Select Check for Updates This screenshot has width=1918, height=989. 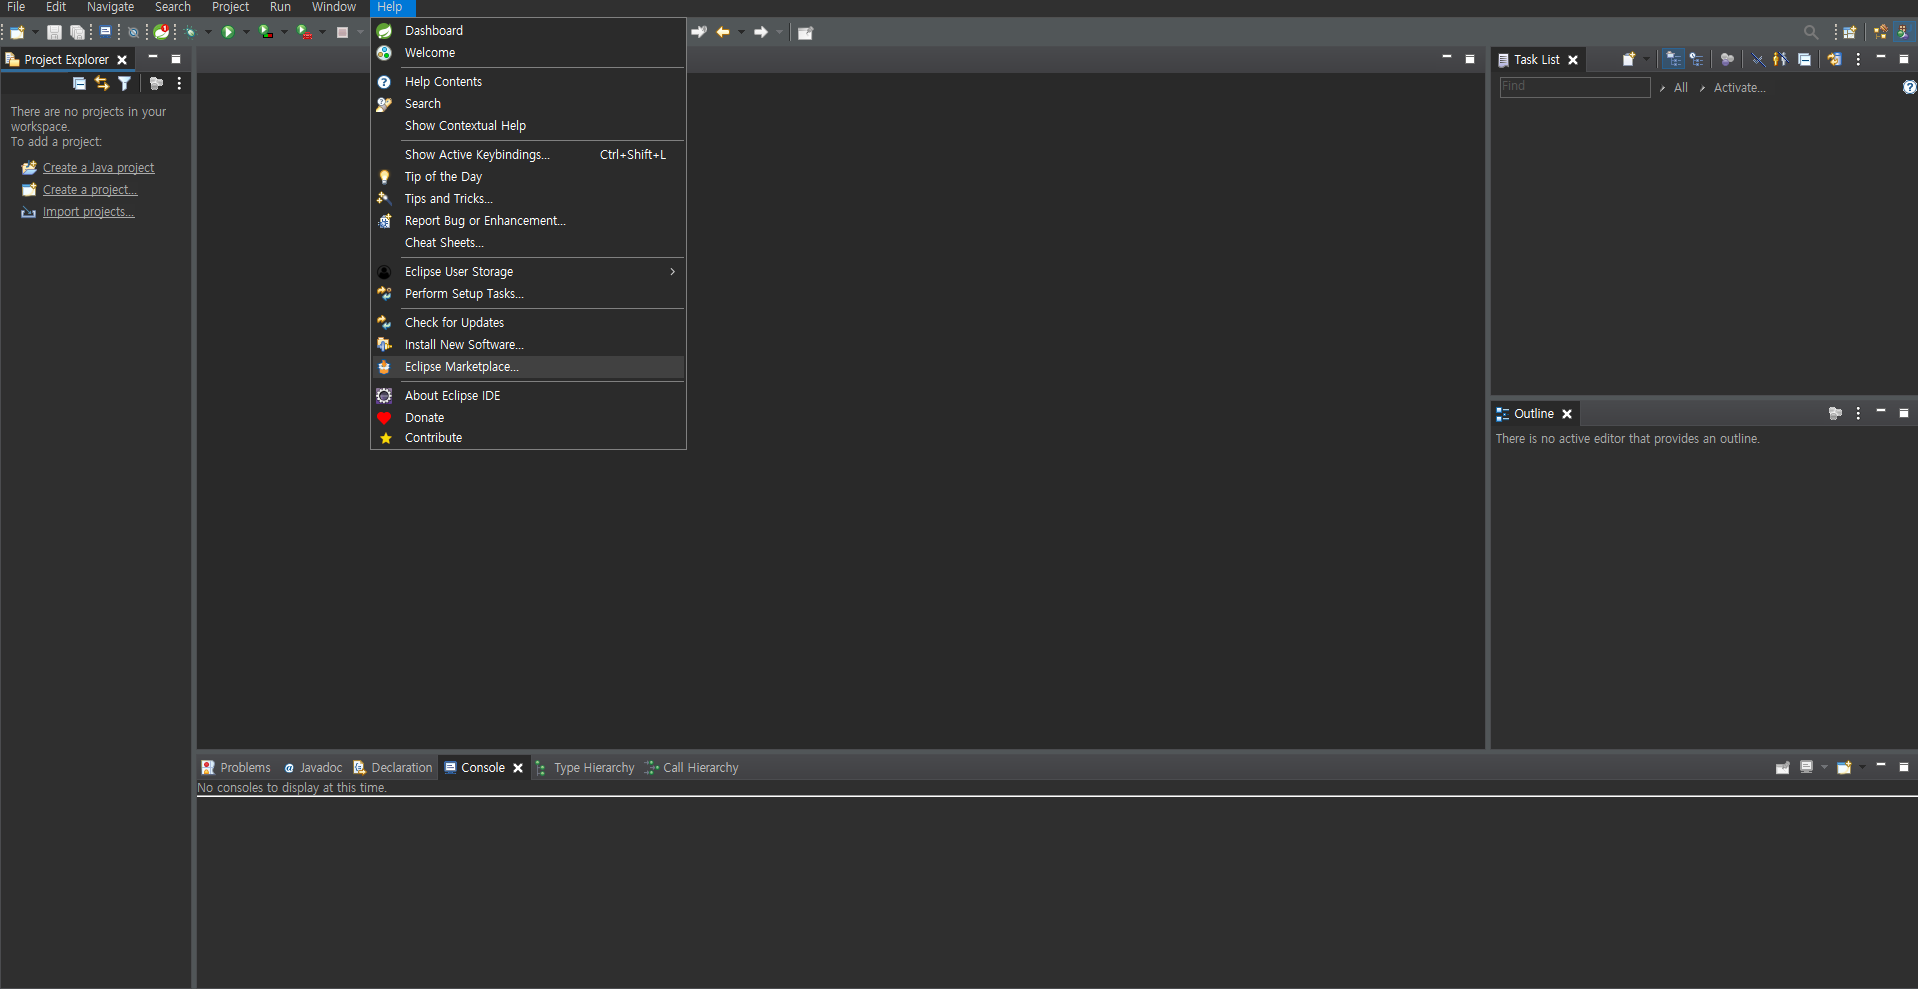point(528,323)
